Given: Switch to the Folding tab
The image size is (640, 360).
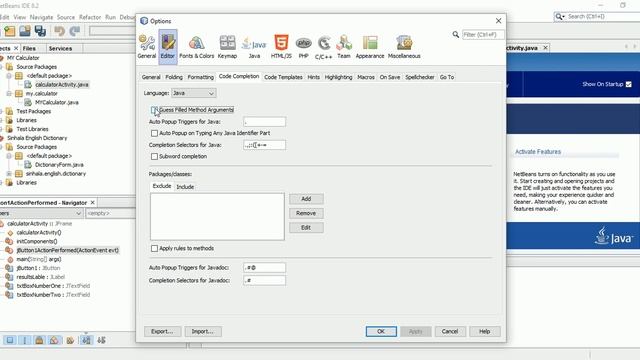Looking at the screenshot, I should [x=174, y=77].
